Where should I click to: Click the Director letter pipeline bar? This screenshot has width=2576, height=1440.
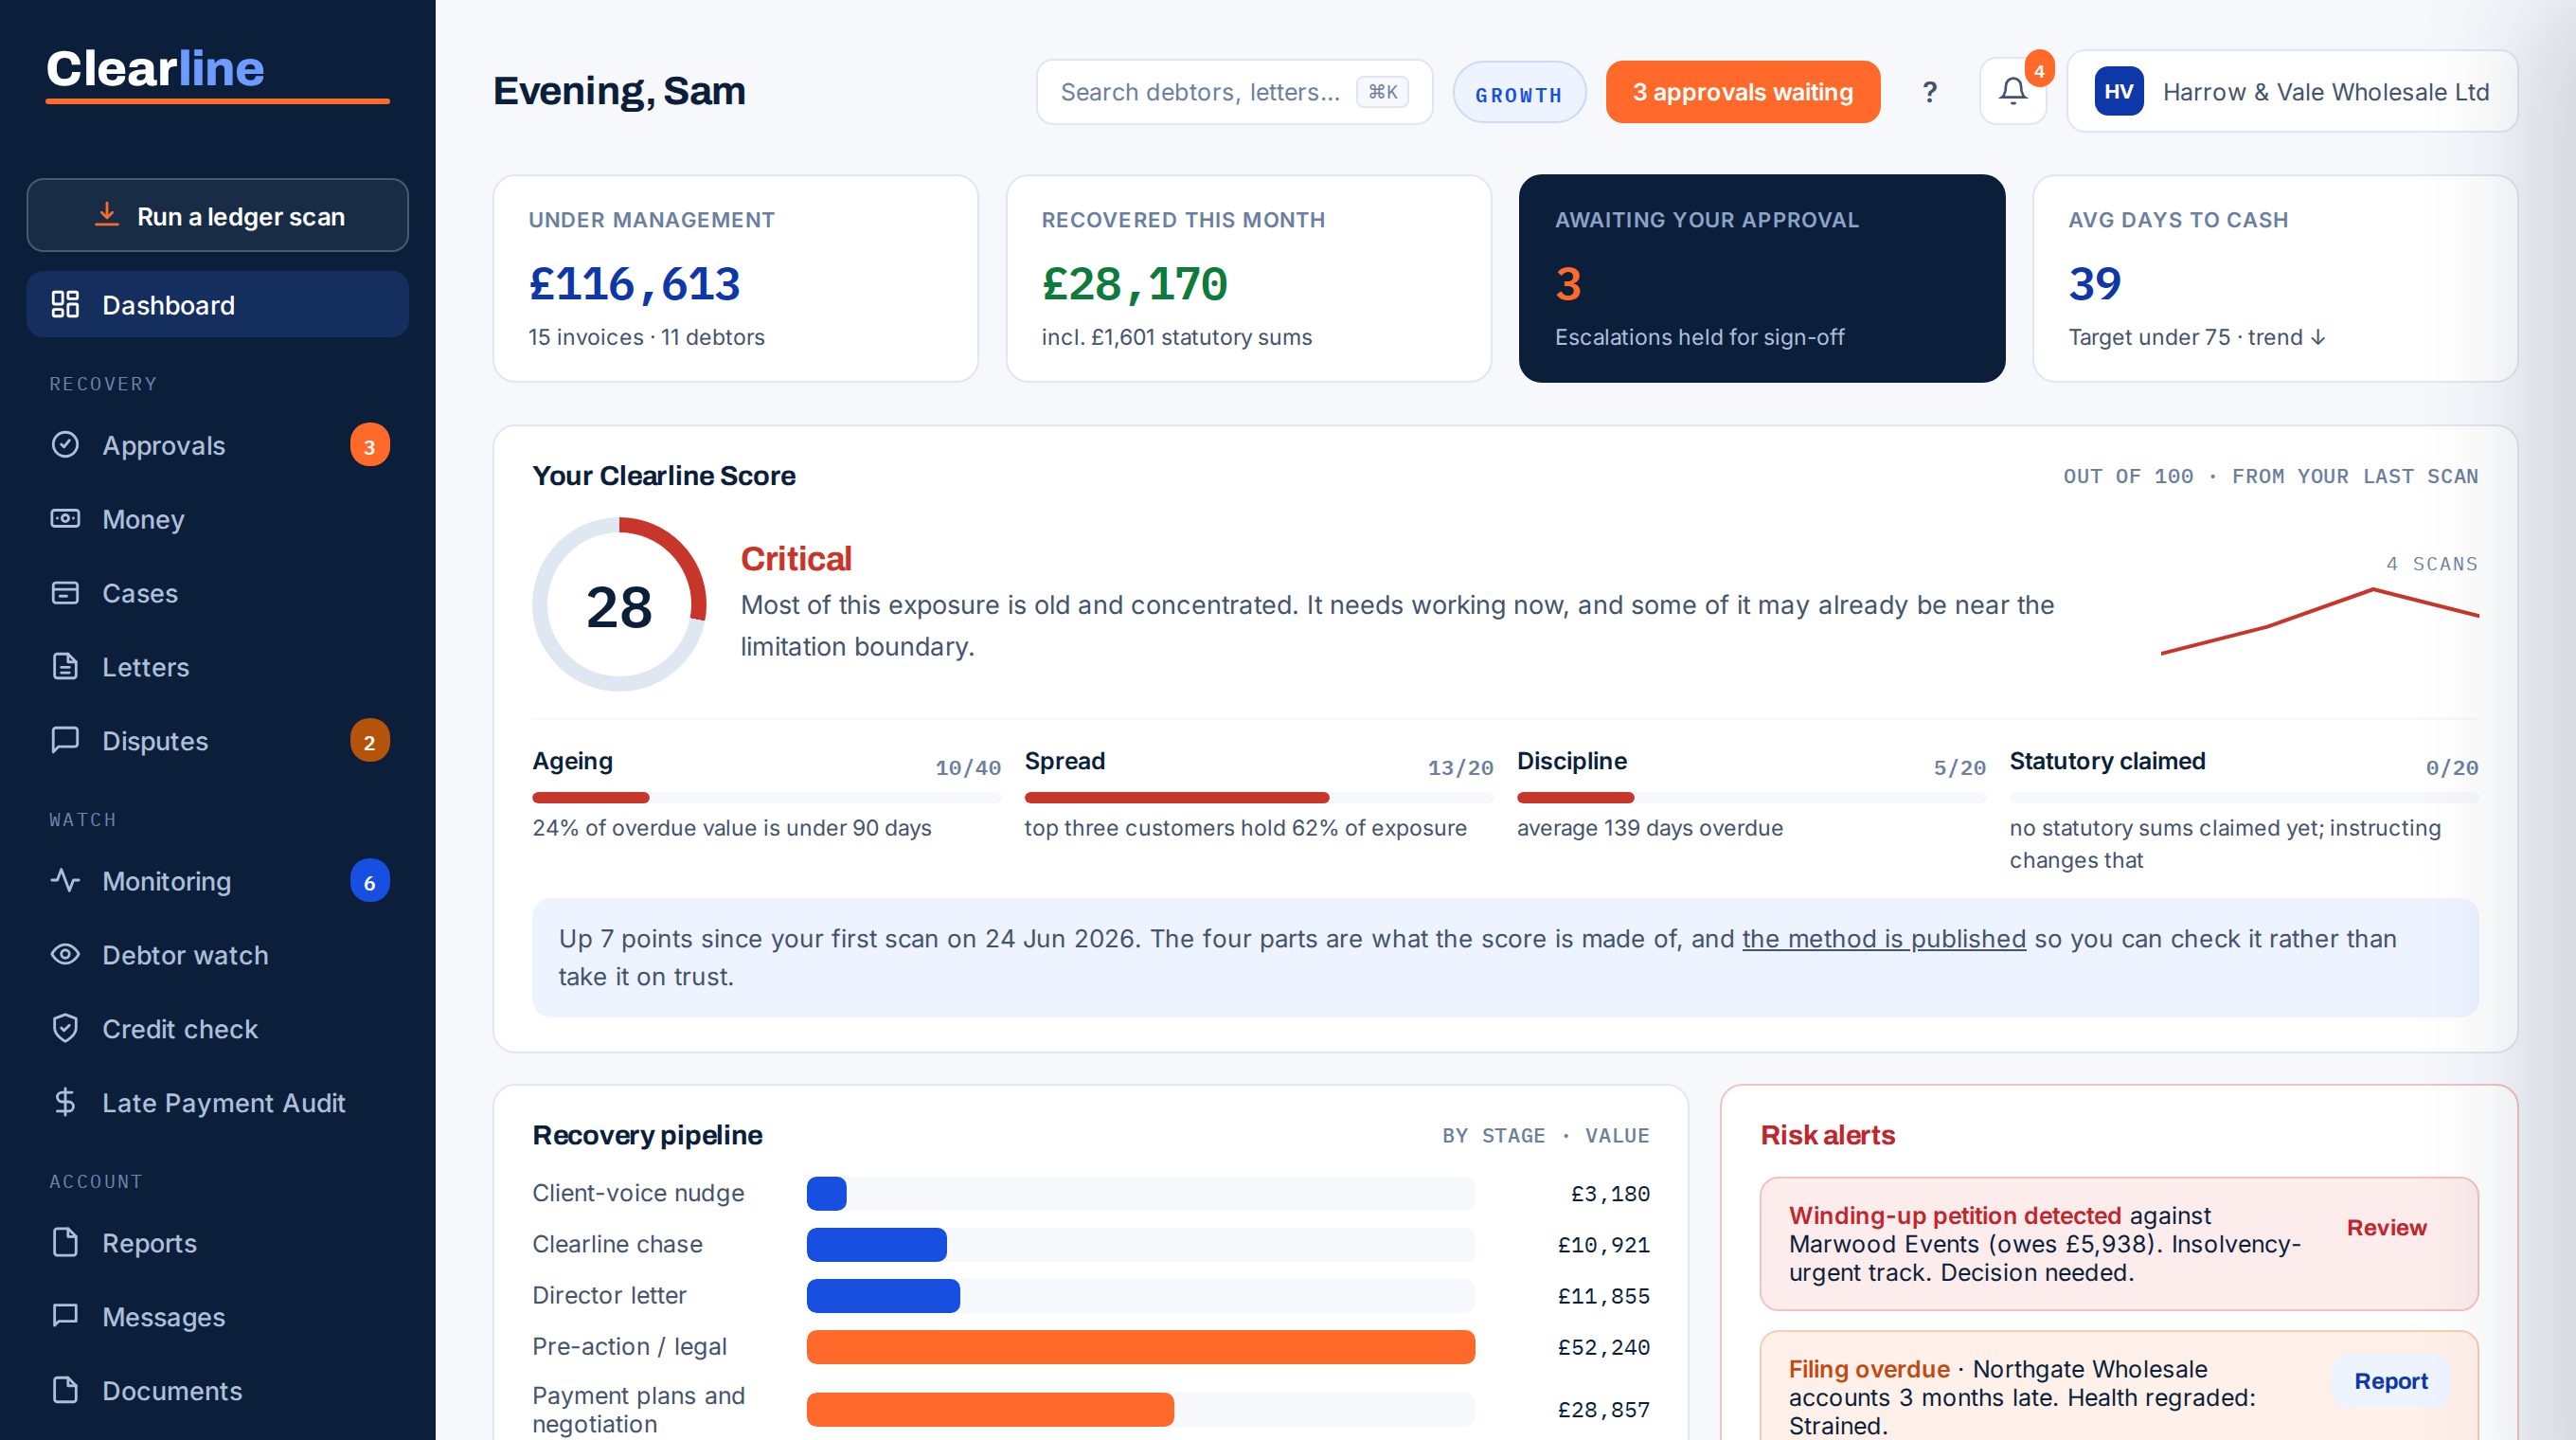tap(883, 1296)
